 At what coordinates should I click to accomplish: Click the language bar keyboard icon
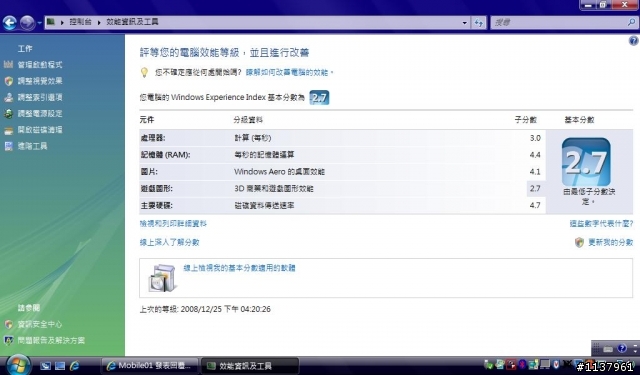click(608, 348)
